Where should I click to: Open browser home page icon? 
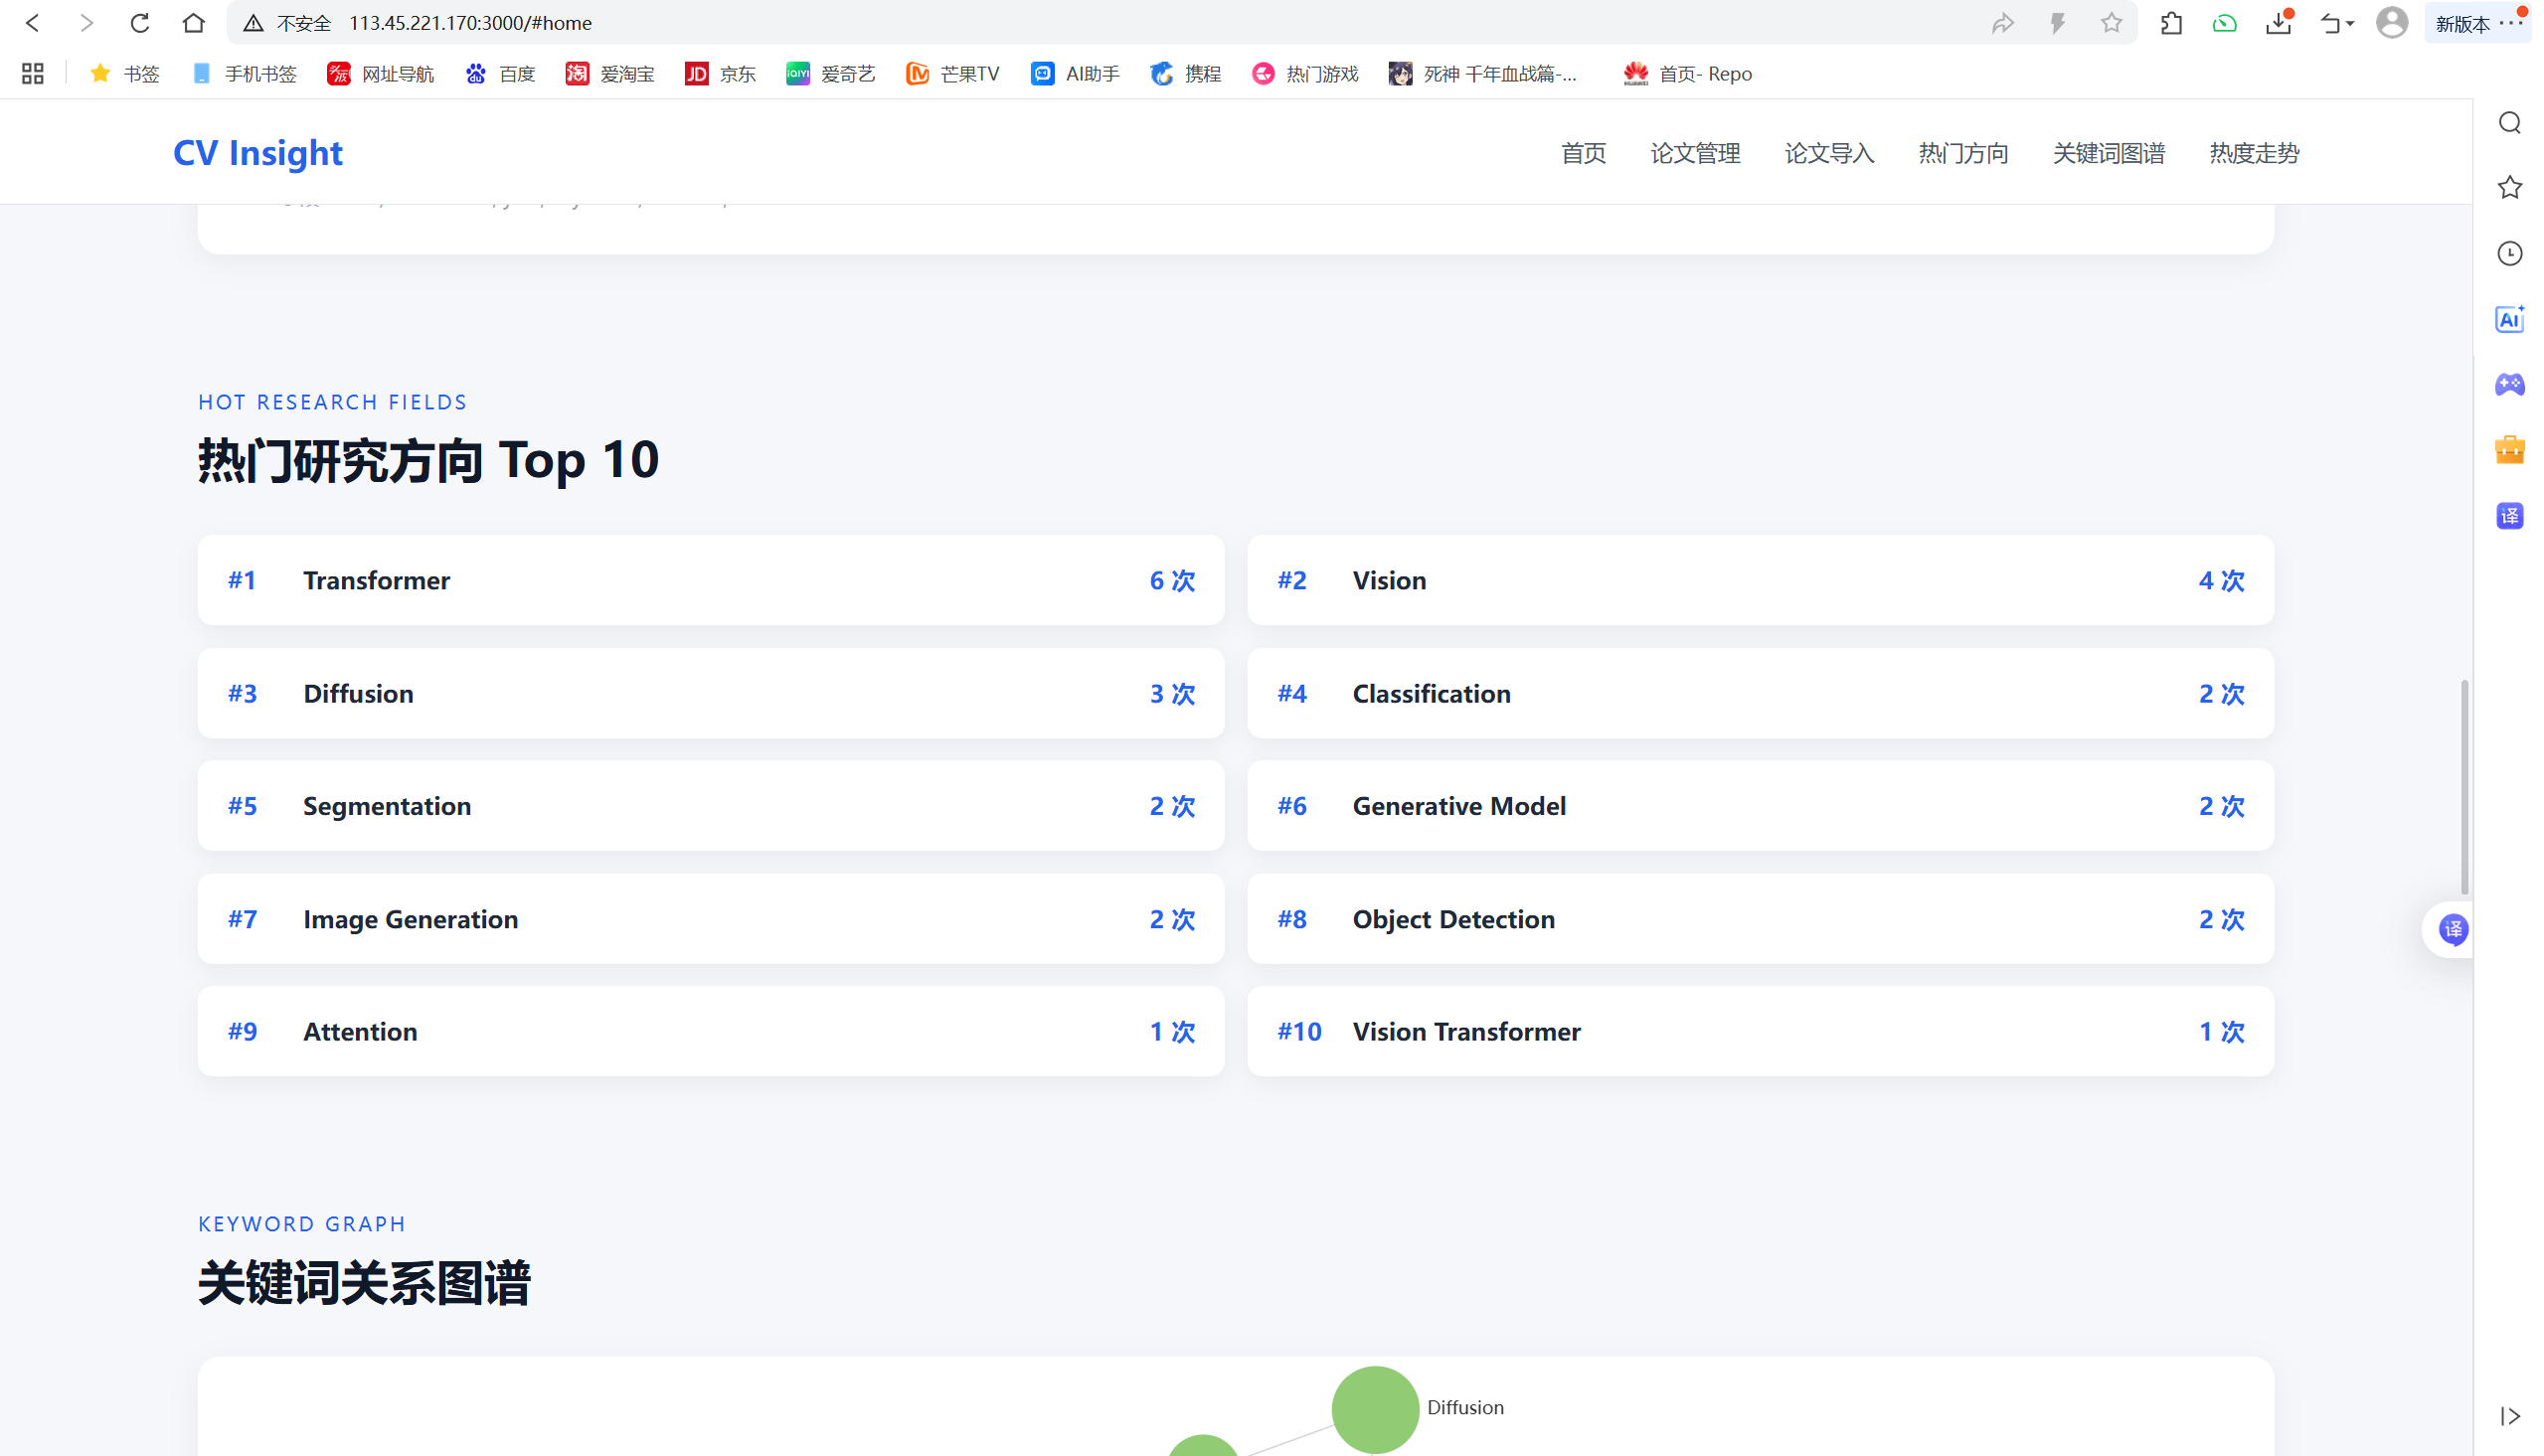coord(193,22)
